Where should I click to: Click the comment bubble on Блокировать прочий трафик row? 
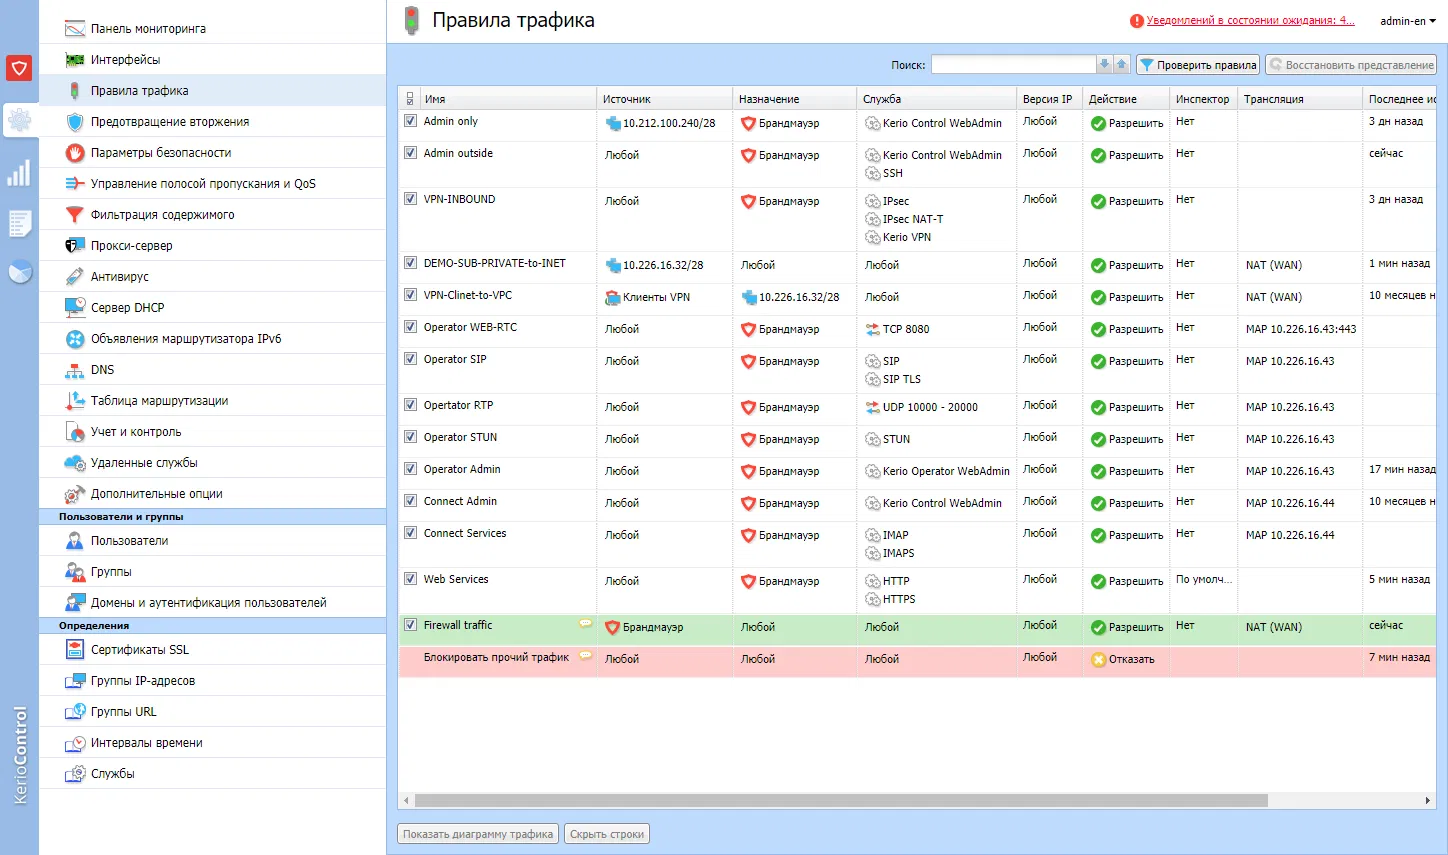click(586, 656)
